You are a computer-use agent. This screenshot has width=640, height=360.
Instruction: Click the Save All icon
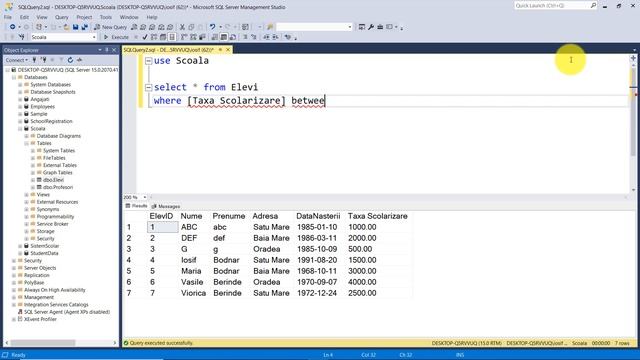[x=84, y=27]
